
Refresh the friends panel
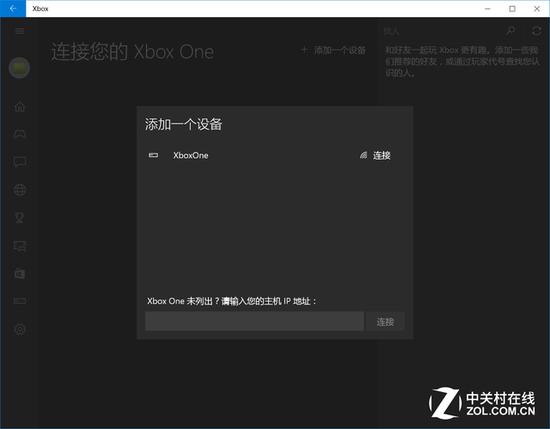click(x=536, y=31)
